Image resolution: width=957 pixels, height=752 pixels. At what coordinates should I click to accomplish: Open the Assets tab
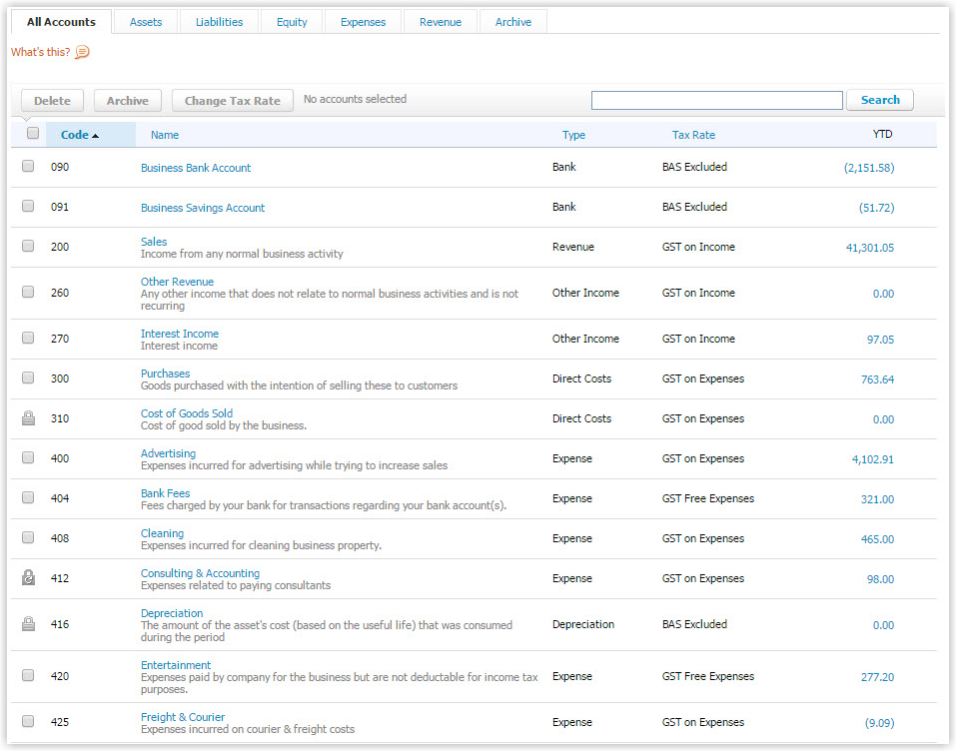(x=146, y=22)
